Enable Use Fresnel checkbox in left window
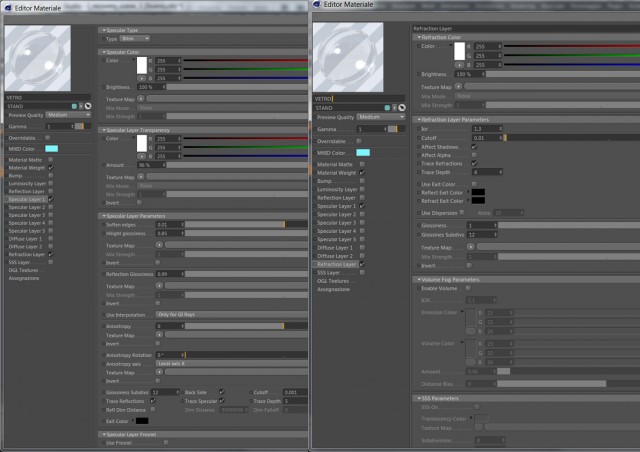 [x=166, y=443]
